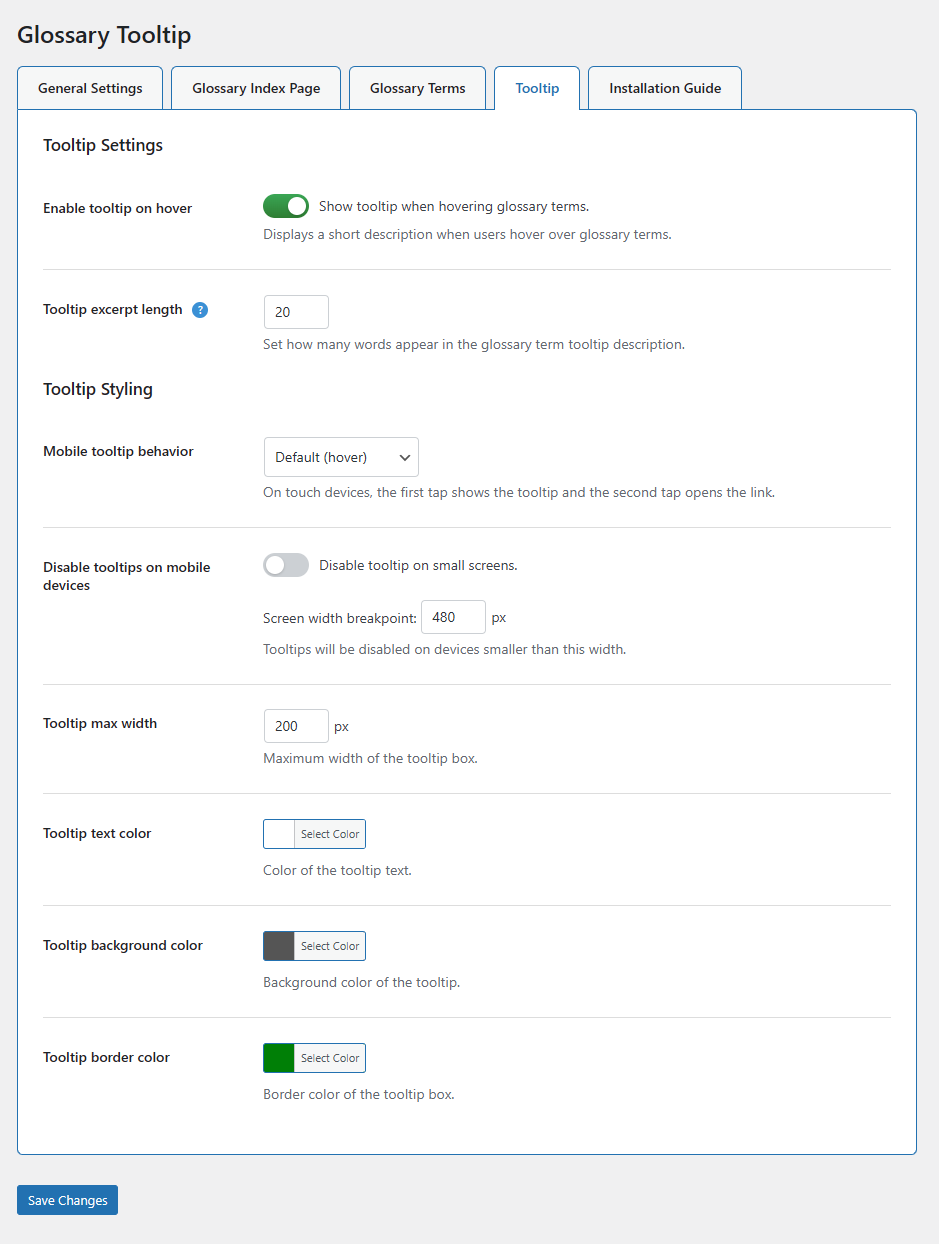Focus the Tooltip excerpt length input field
Screen dimensions: 939x1244
point(296,312)
